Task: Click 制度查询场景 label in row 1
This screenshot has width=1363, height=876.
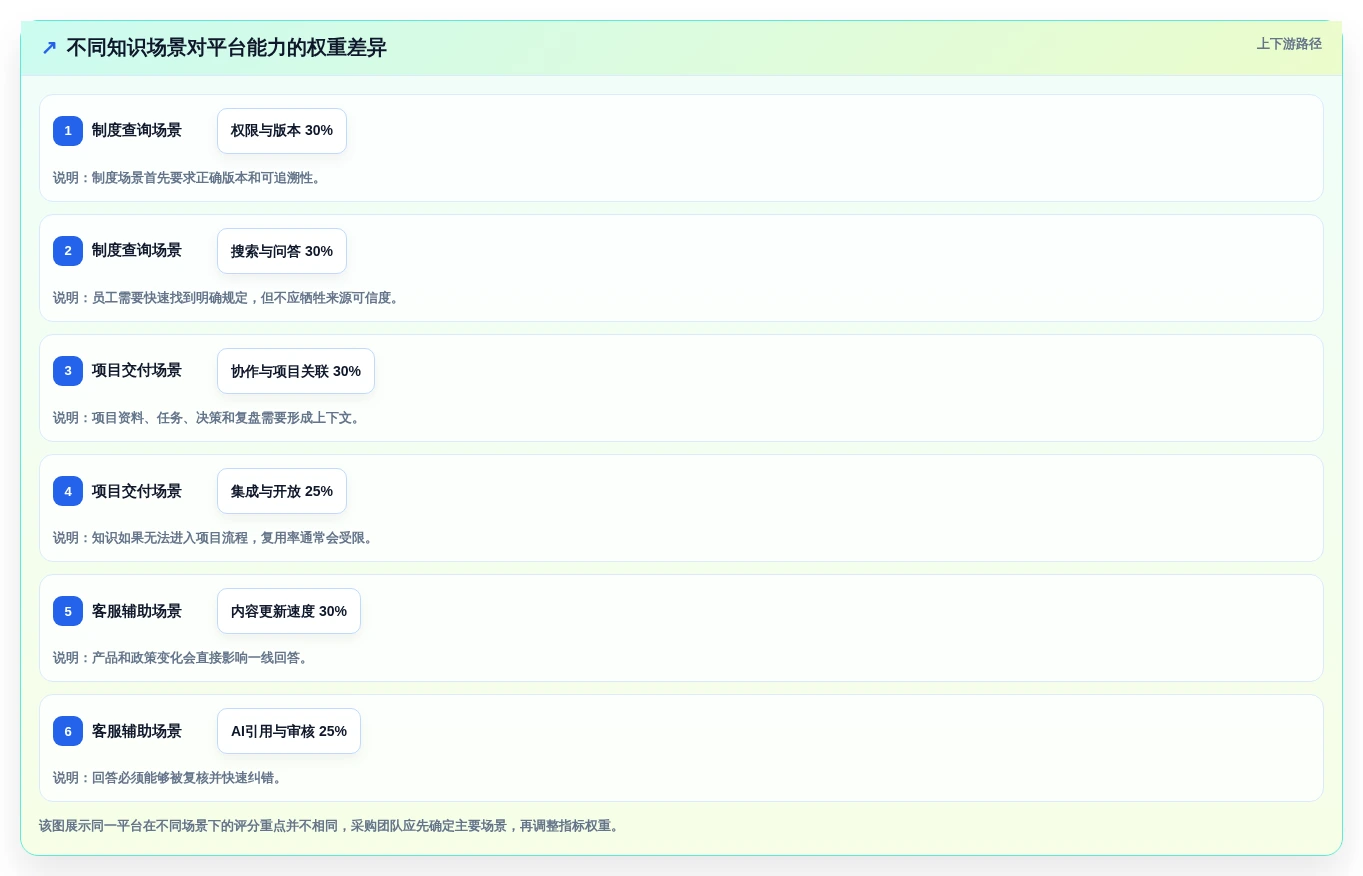Action: [x=137, y=131]
